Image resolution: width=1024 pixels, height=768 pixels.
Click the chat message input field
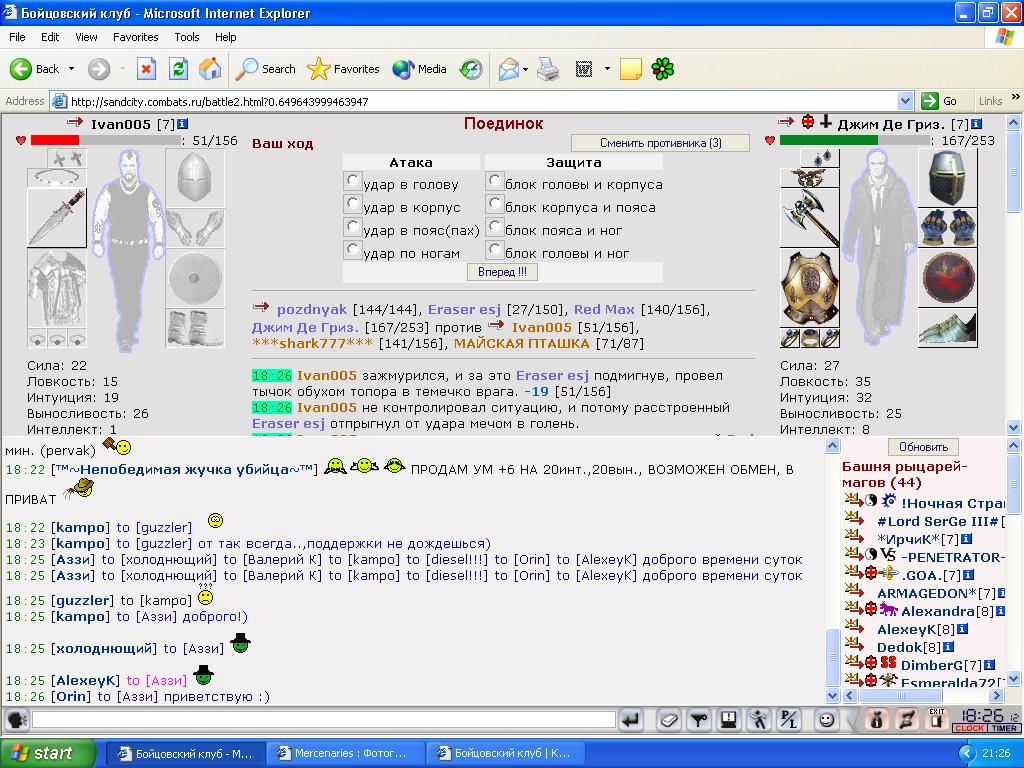(x=323, y=720)
